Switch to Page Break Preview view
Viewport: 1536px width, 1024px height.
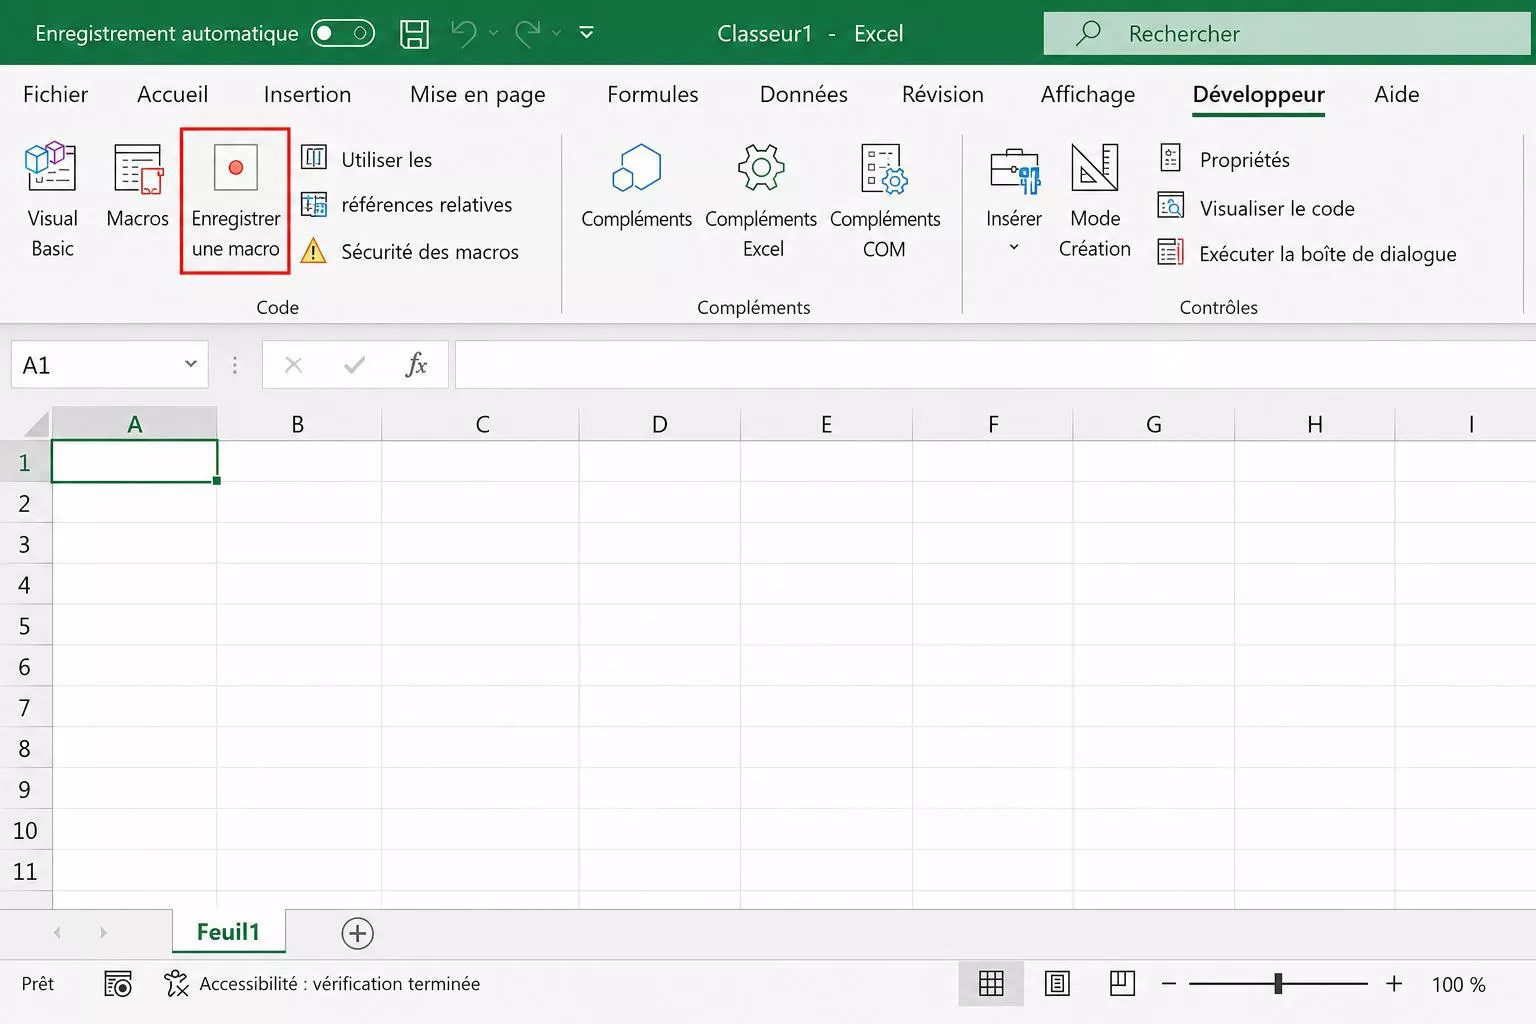1122,984
